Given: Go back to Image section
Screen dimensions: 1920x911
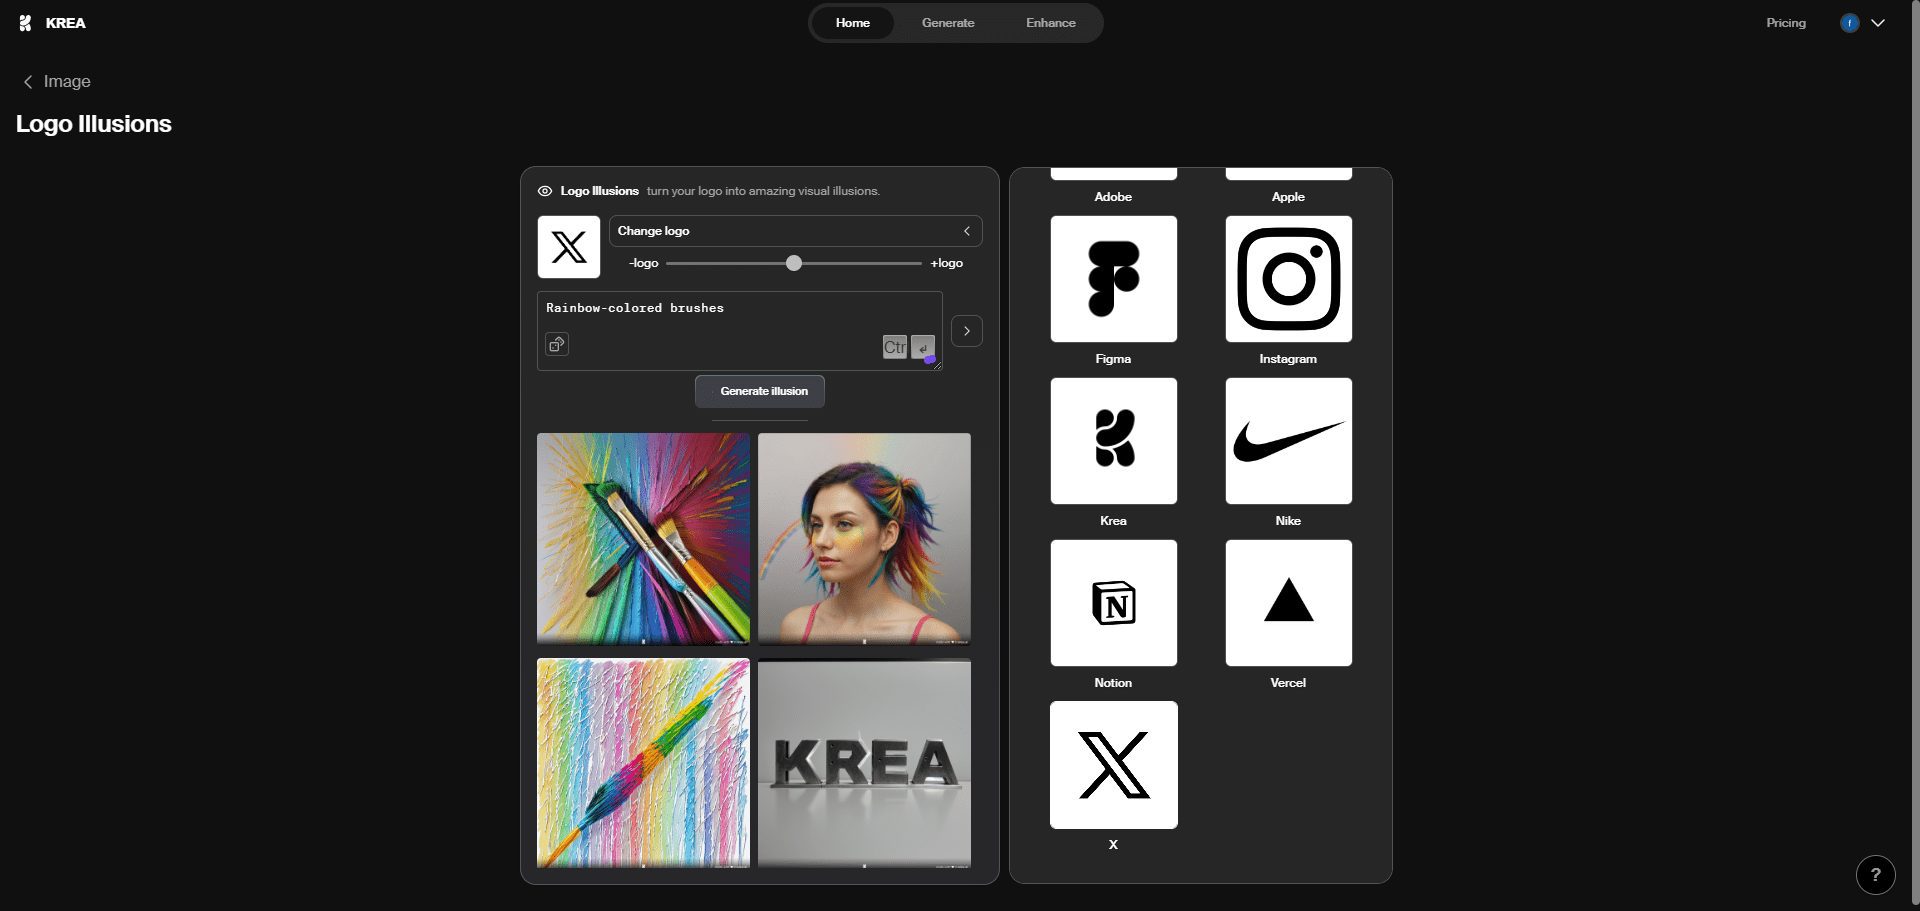Looking at the screenshot, I should pos(57,82).
